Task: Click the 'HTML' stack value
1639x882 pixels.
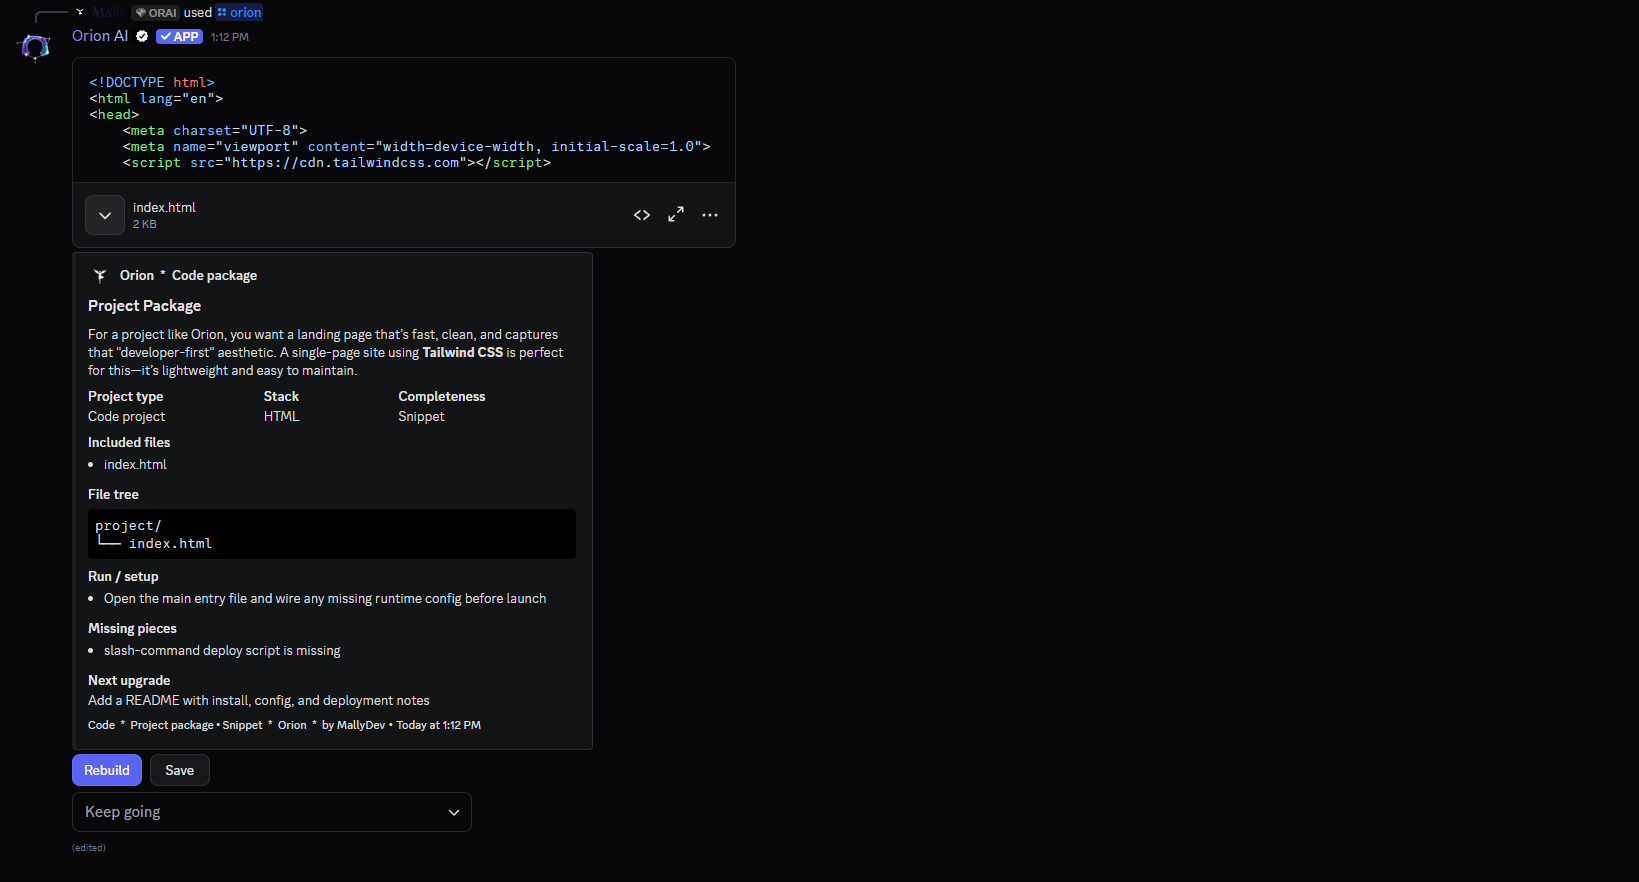Action: pos(281,416)
